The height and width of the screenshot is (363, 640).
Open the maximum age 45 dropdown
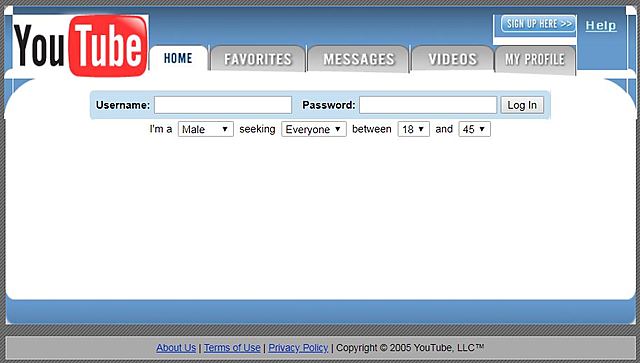click(474, 129)
